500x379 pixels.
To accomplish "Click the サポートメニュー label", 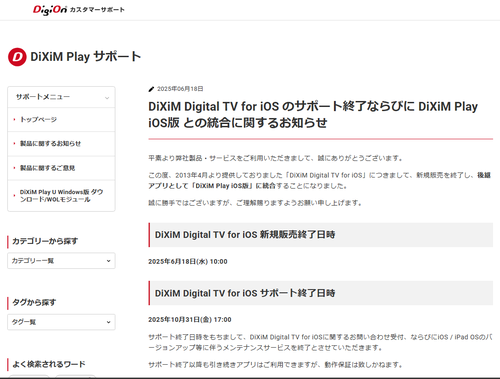I will pos(43,97).
